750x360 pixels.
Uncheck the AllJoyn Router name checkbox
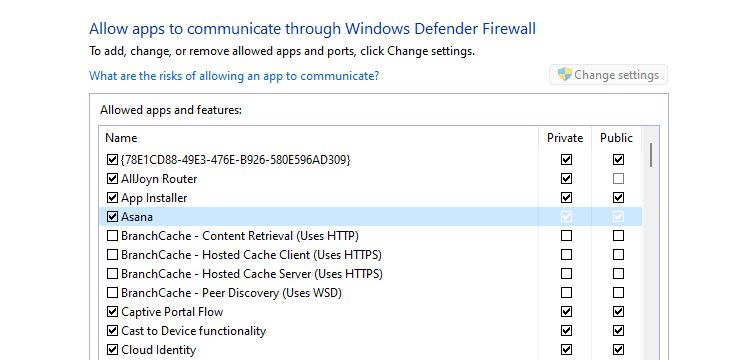[x=112, y=179]
